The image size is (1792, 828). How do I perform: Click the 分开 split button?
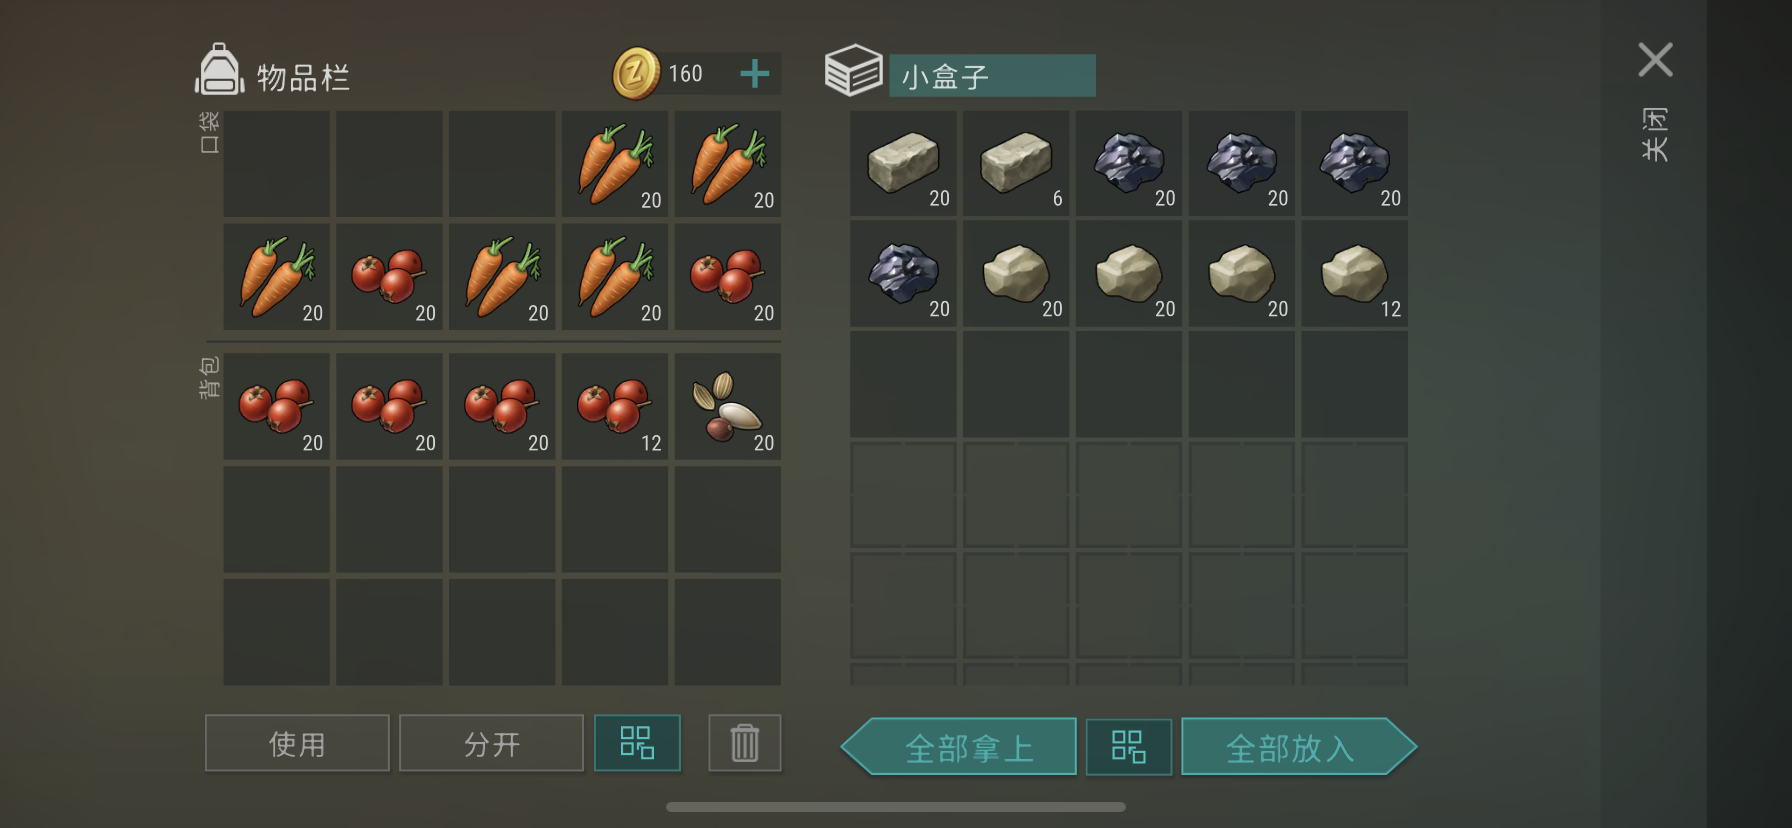tap(491, 743)
